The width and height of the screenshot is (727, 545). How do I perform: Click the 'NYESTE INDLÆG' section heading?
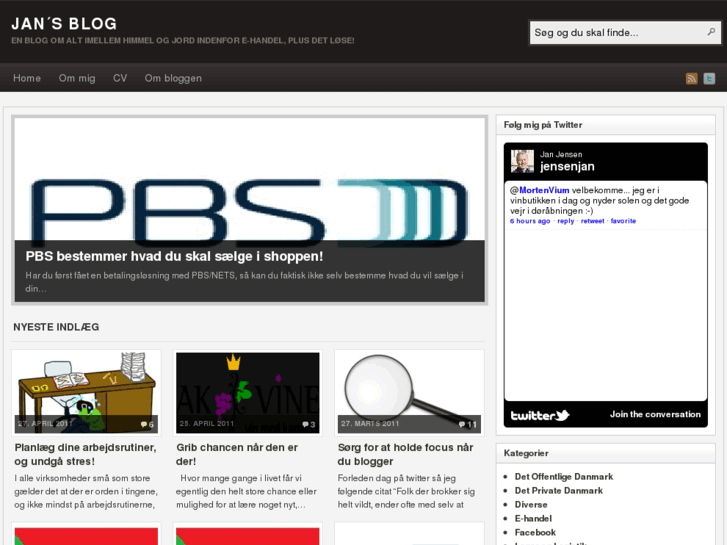[x=56, y=327]
